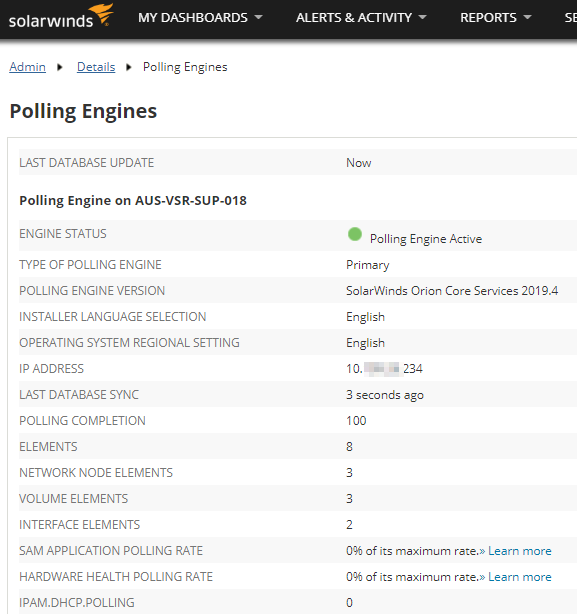Screen dimensions: 577x614
Task: Select the IPAM.DHCP.POLLING value 0
Action: pyautogui.click(x=349, y=603)
